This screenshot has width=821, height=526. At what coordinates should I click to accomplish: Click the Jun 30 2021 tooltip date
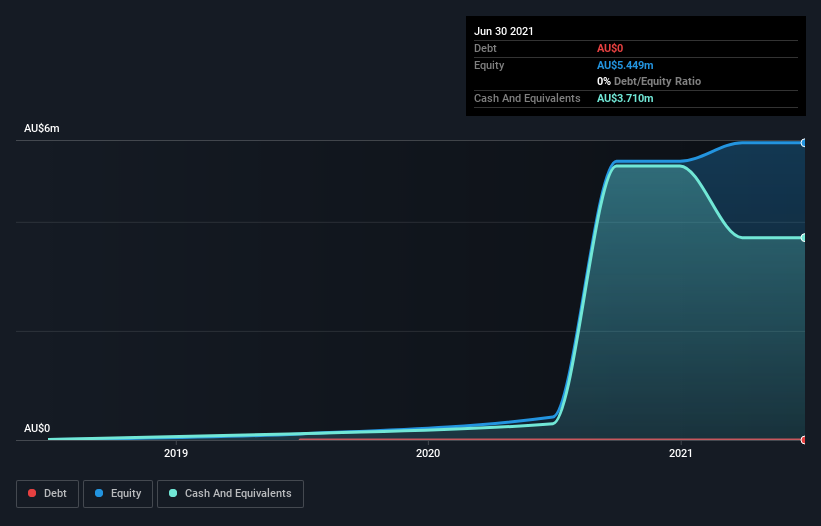click(x=504, y=31)
